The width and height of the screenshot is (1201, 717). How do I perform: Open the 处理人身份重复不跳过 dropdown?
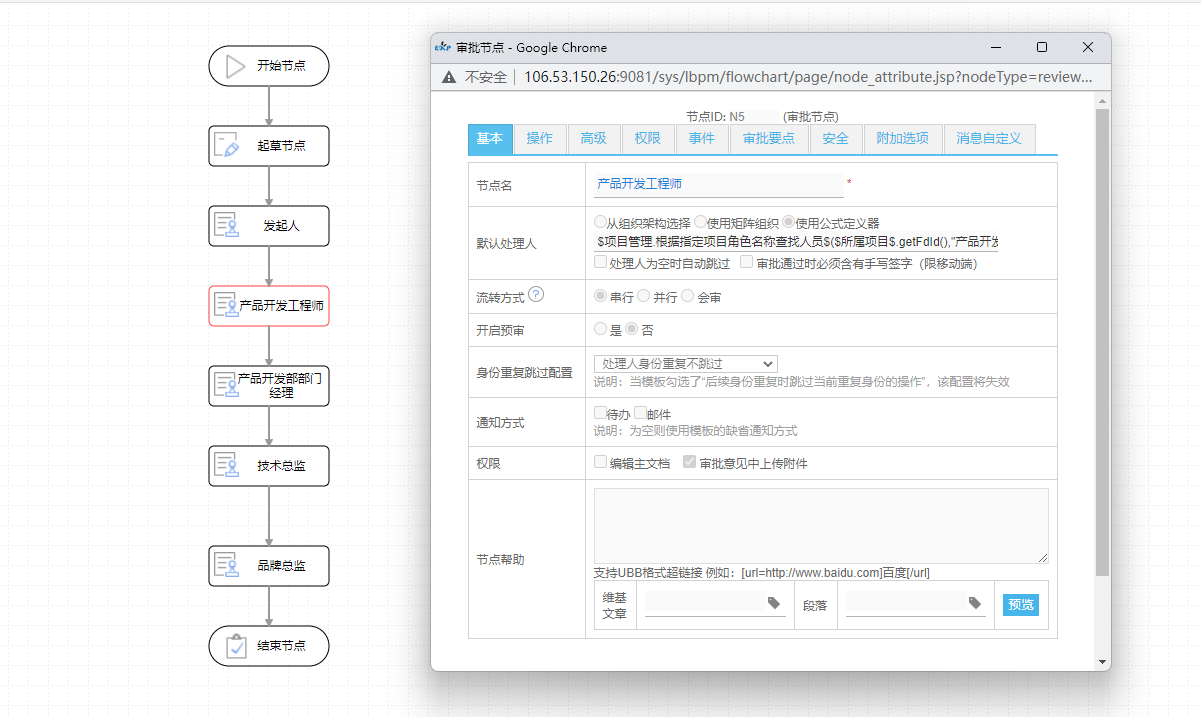(685, 364)
